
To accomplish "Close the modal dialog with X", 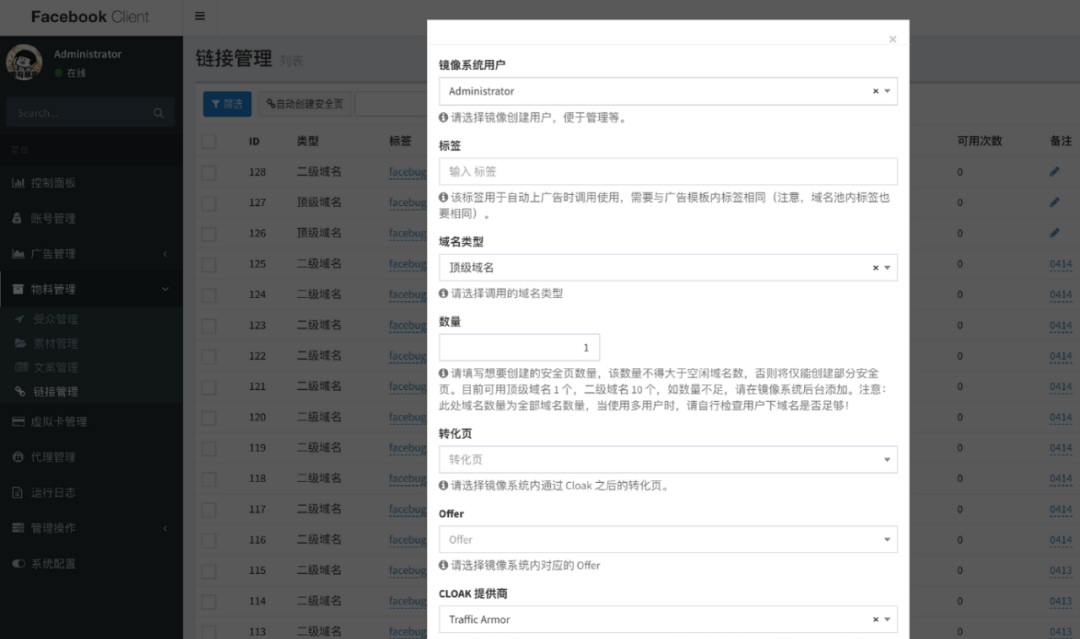I will tap(893, 39).
